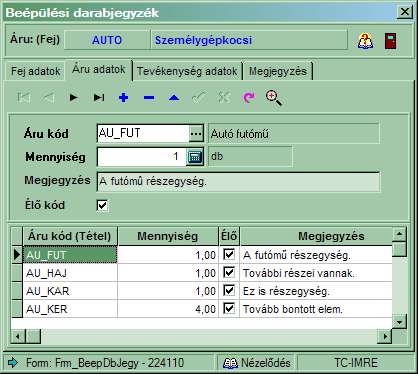Open help book icon in header
Viewport: 418px width, 374px height.
(x=366, y=41)
